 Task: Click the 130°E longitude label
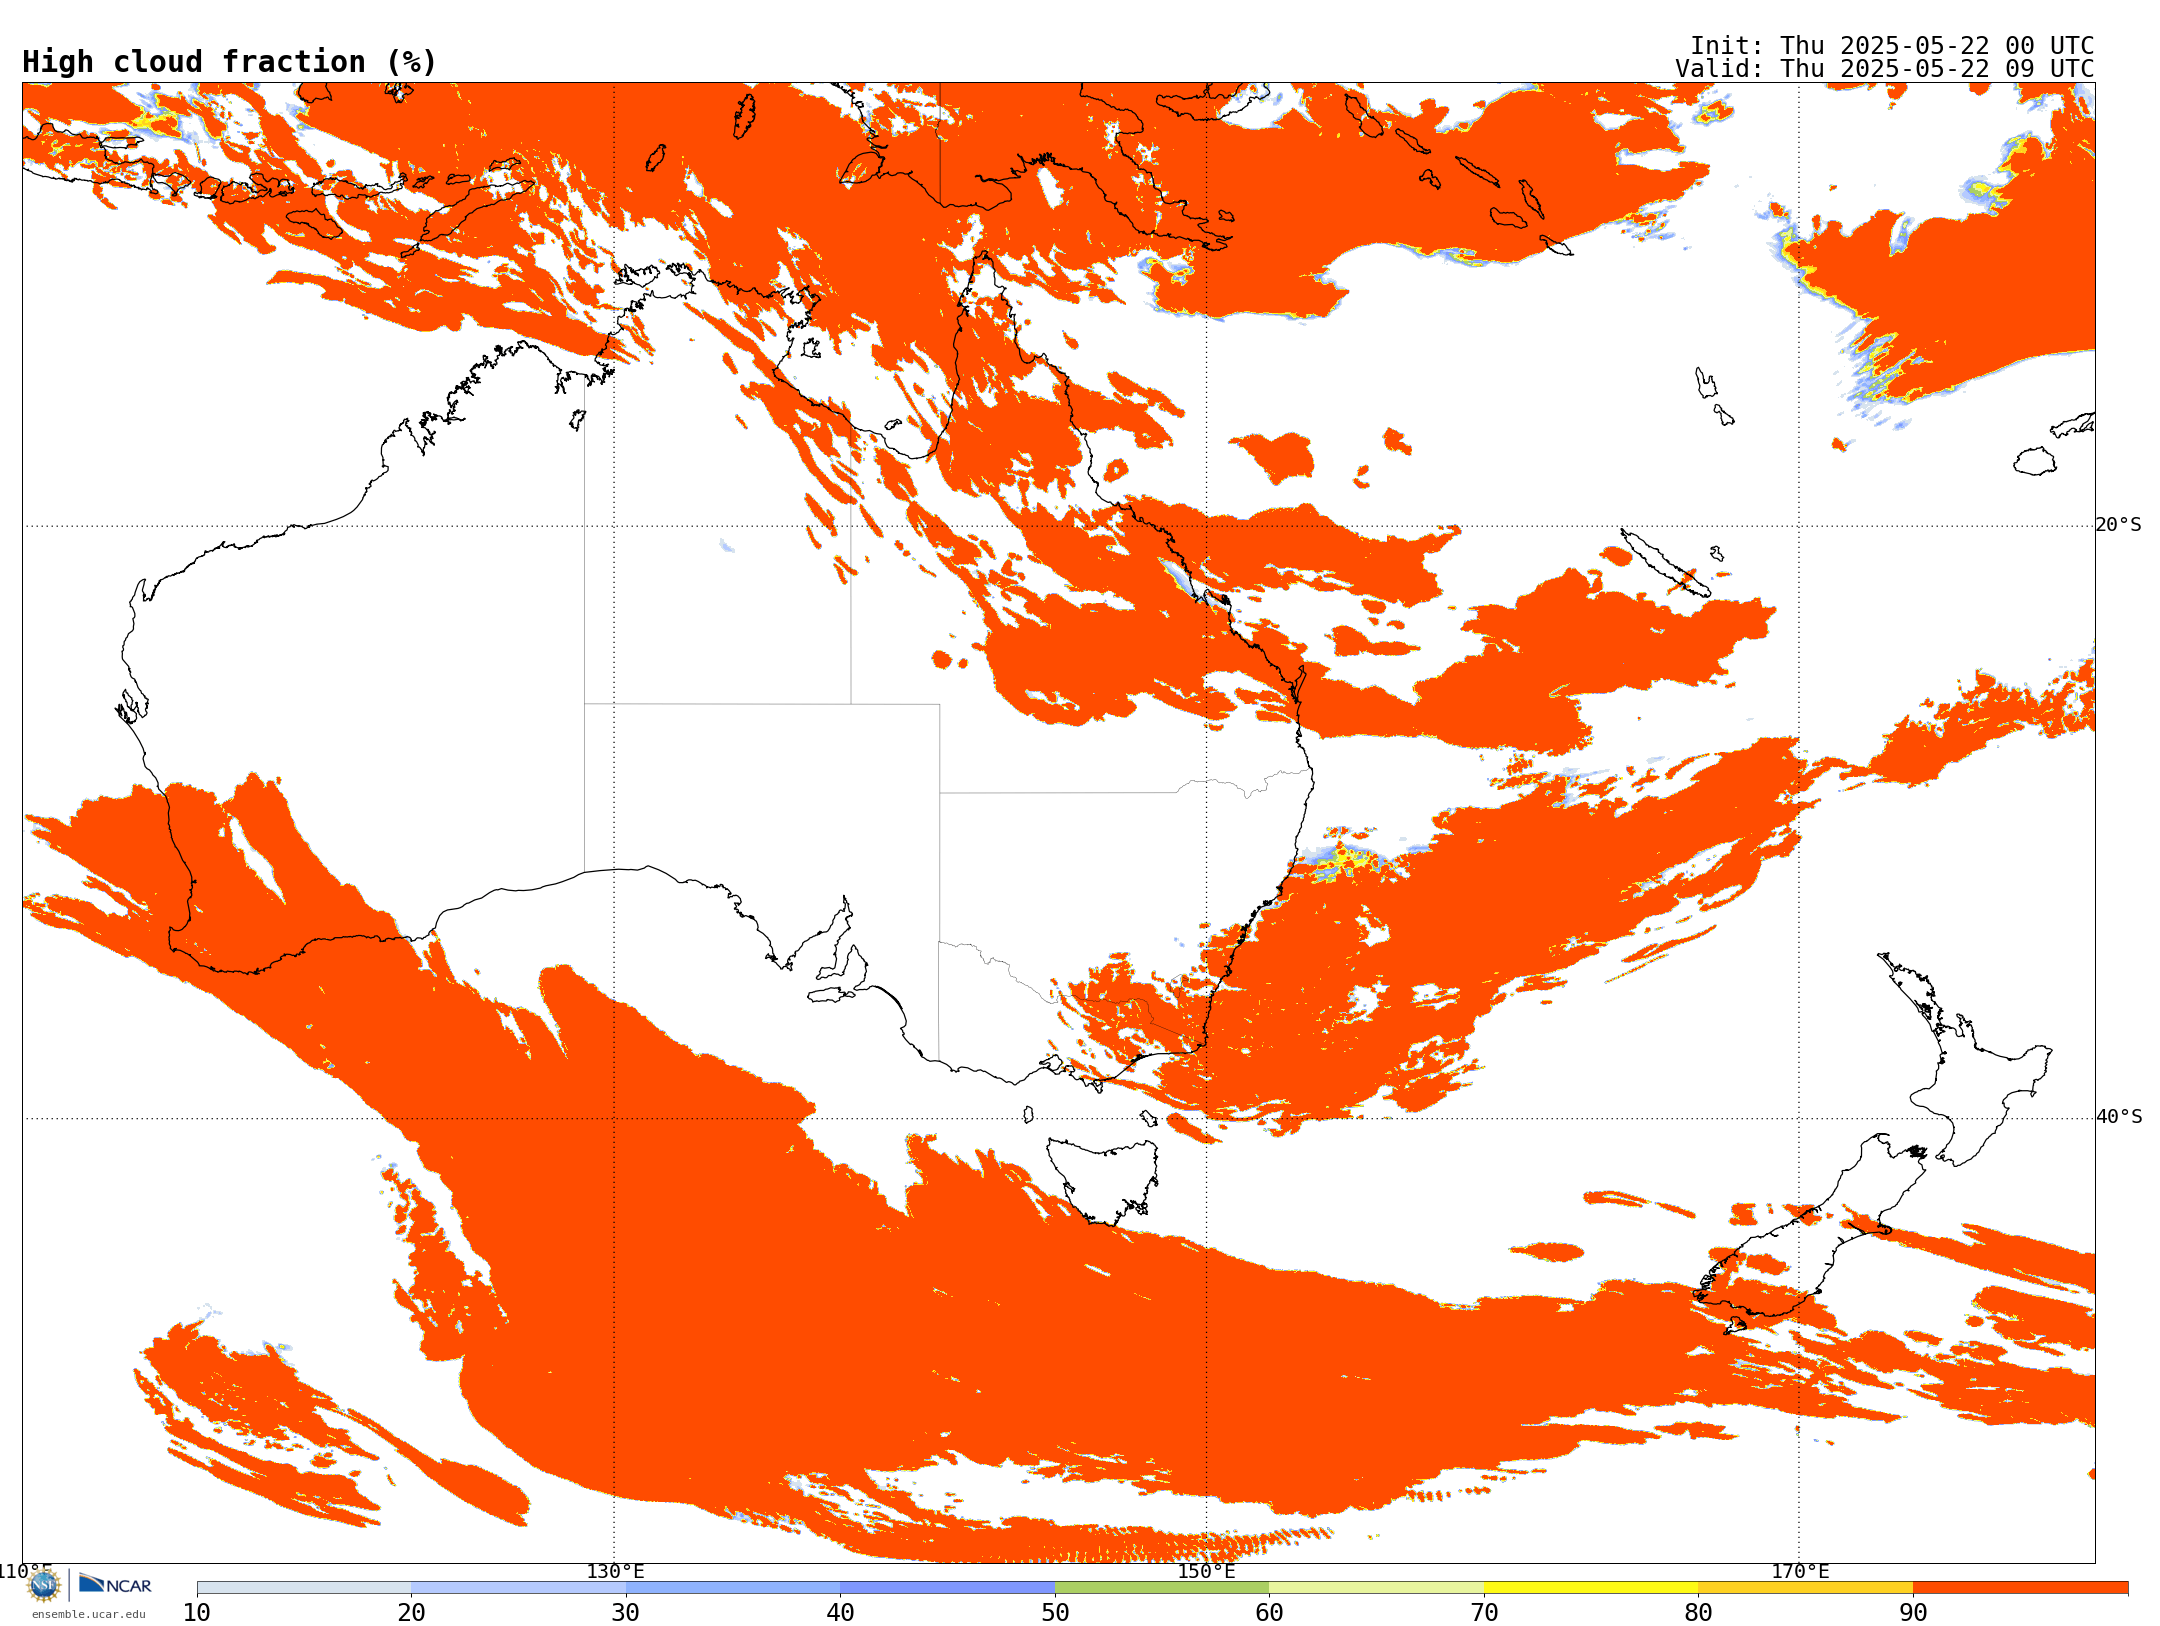pyautogui.click(x=615, y=1572)
